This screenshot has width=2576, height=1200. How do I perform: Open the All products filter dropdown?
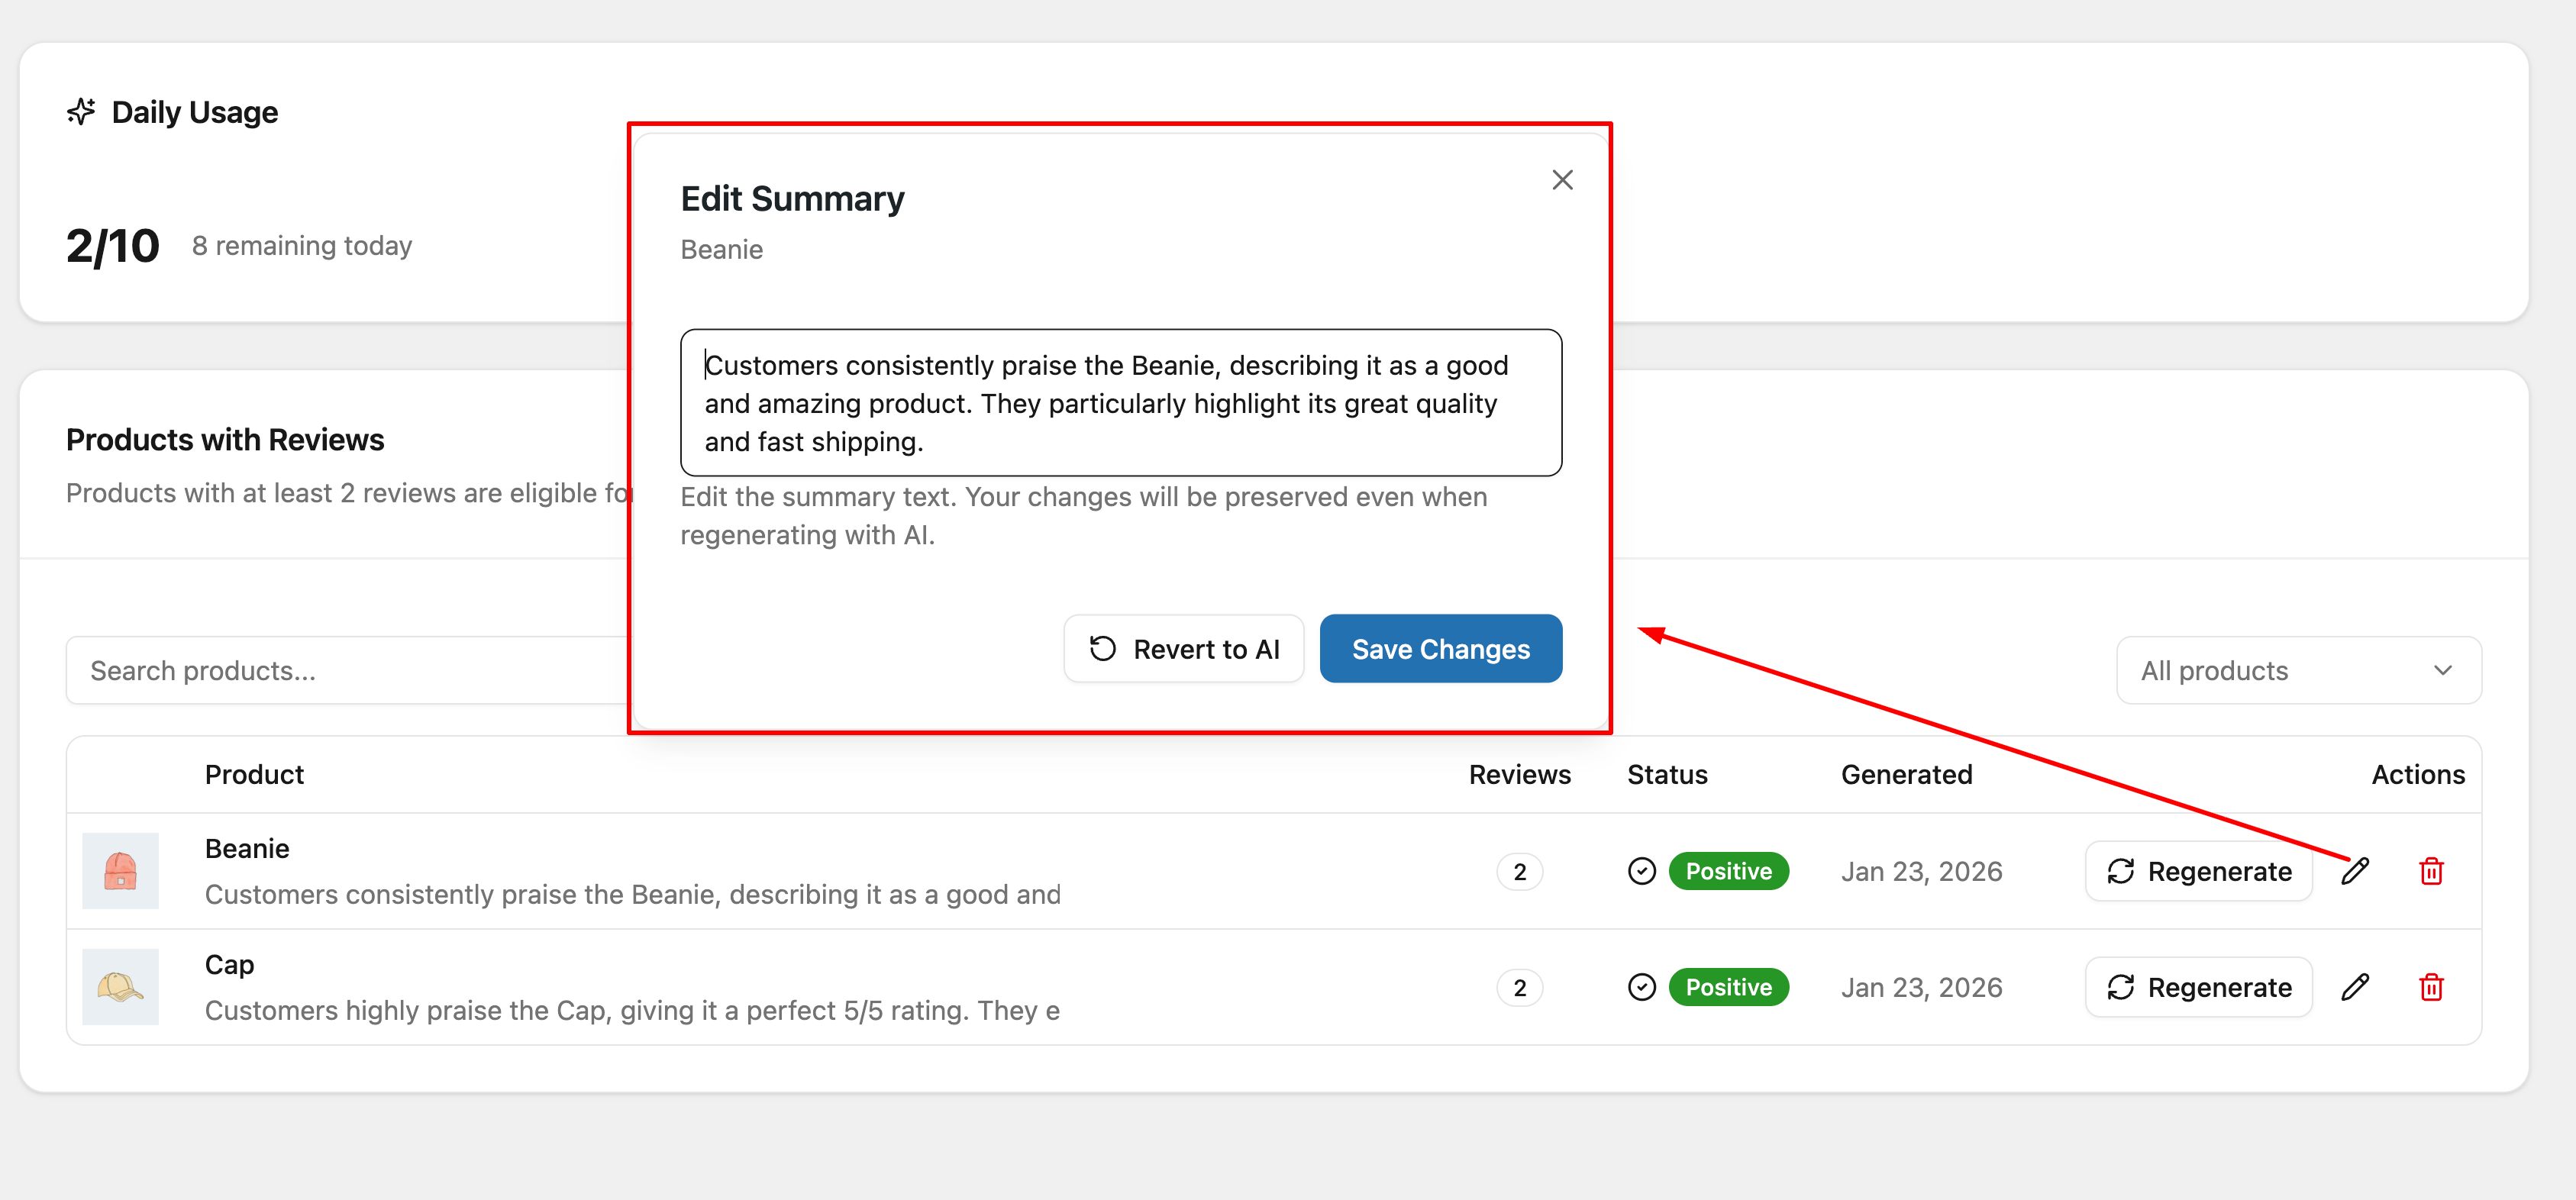coord(2298,671)
